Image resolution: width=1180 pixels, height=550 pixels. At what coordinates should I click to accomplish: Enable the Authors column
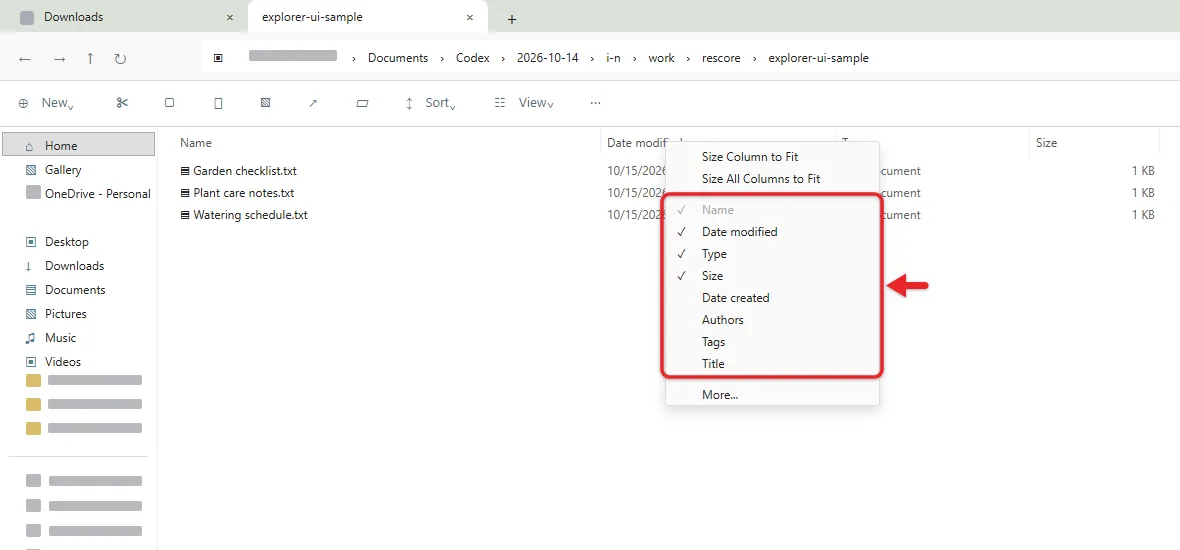tap(772, 319)
